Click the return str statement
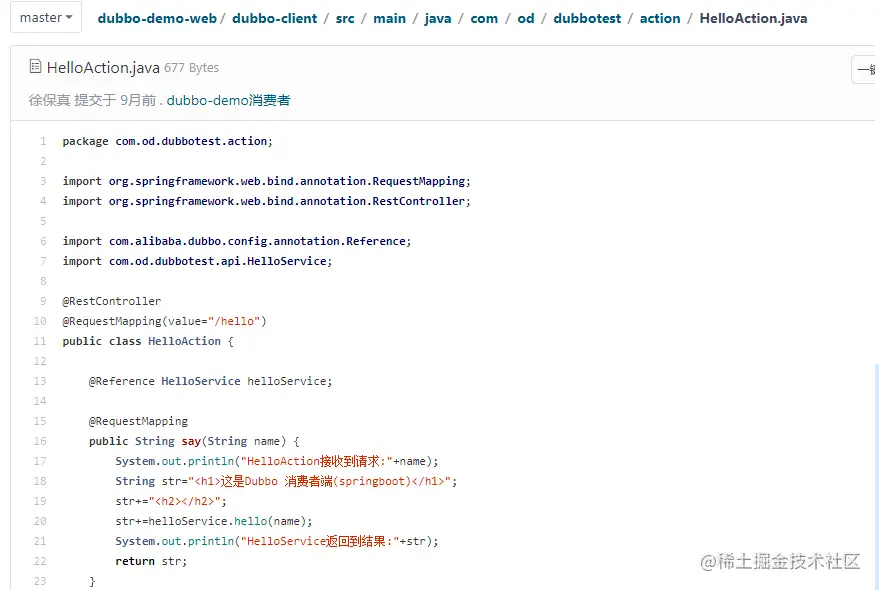This screenshot has height=590, width=879. 151,561
